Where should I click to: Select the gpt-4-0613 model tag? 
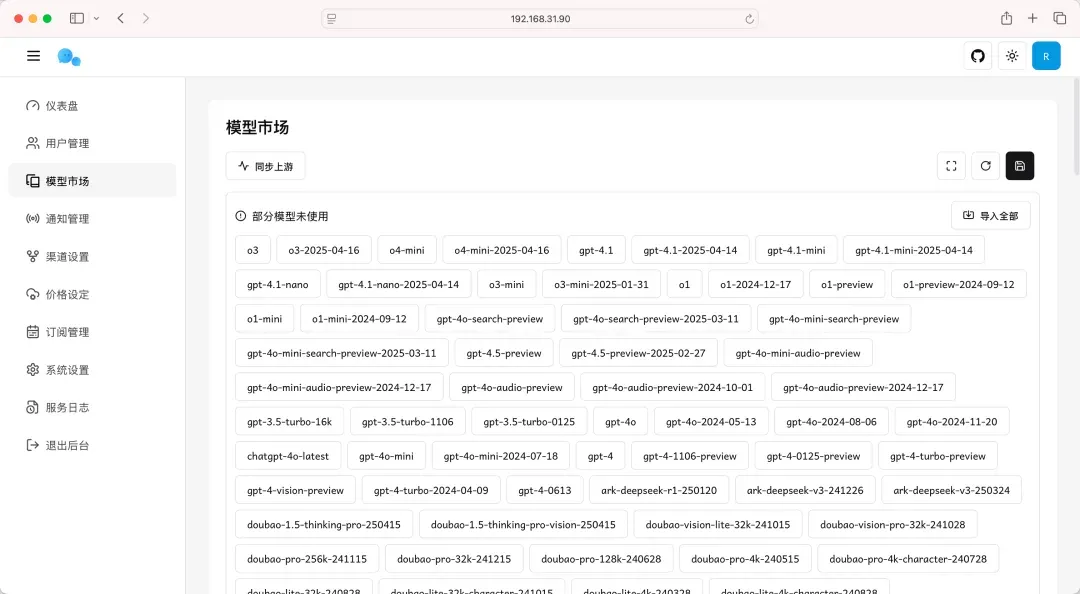[544, 490]
